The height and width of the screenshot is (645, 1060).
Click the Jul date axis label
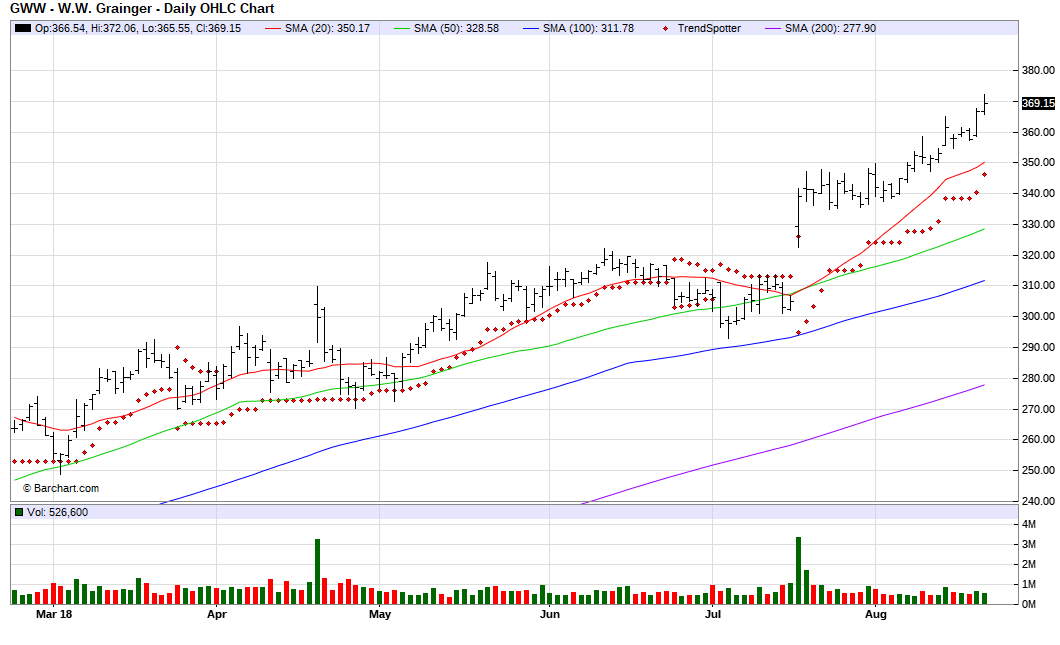(x=713, y=615)
